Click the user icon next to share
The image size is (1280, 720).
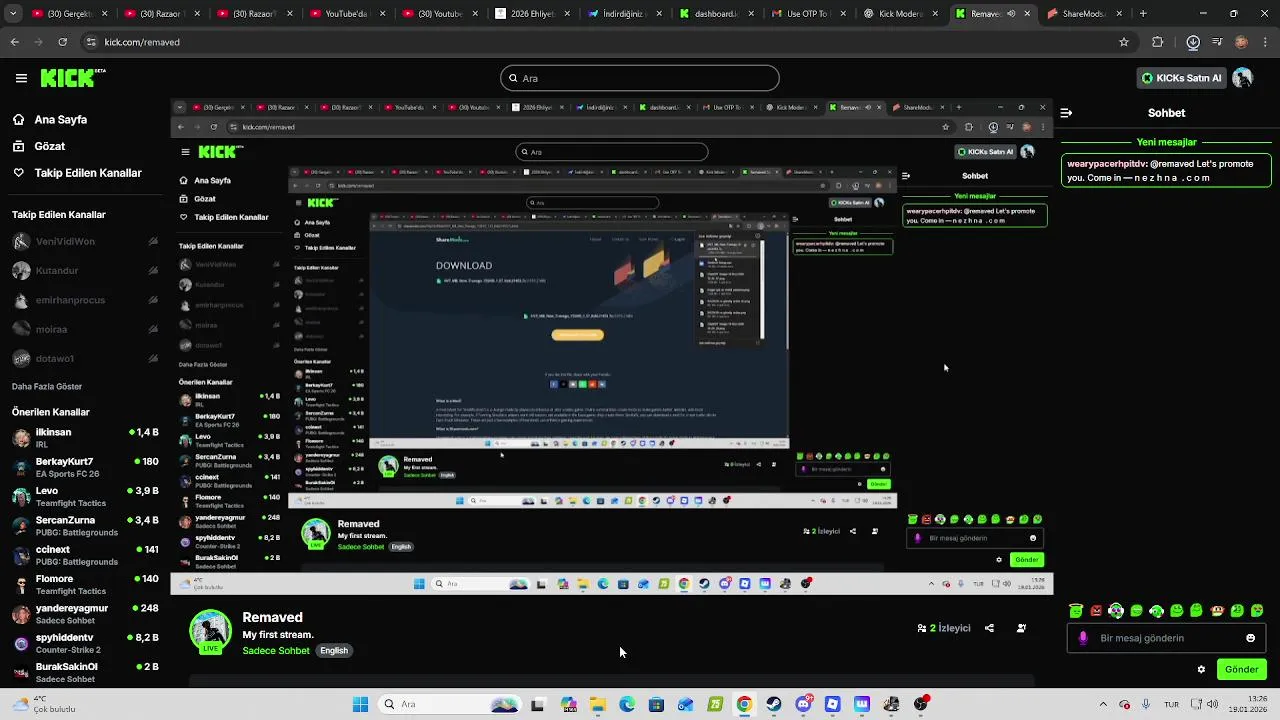point(1021,628)
